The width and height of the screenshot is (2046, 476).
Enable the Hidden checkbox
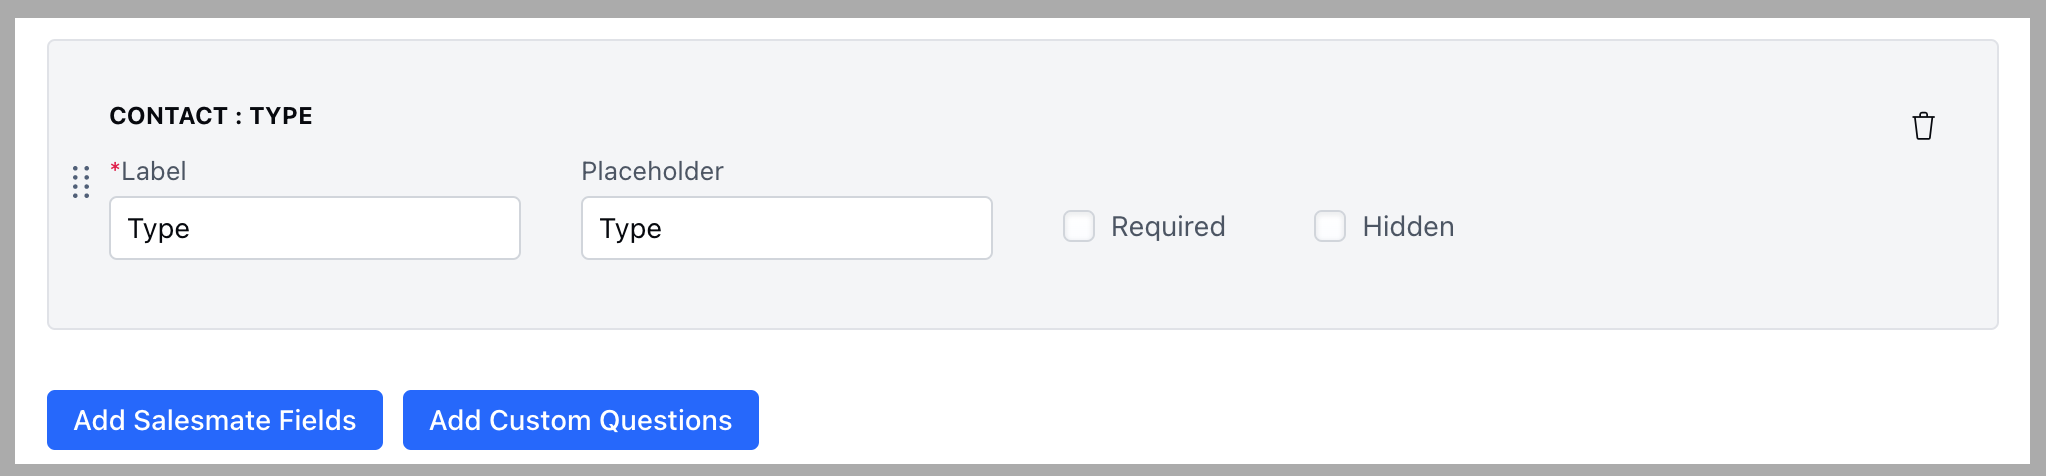[1330, 226]
